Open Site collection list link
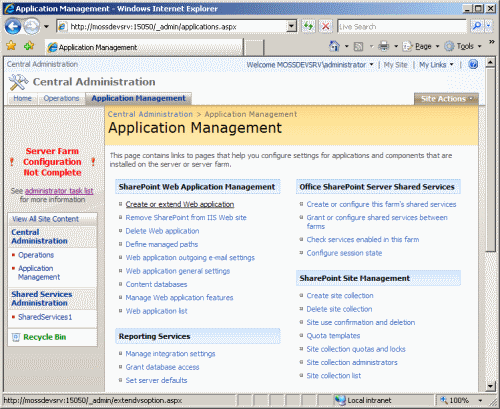The image size is (500, 409). click(x=334, y=376)
